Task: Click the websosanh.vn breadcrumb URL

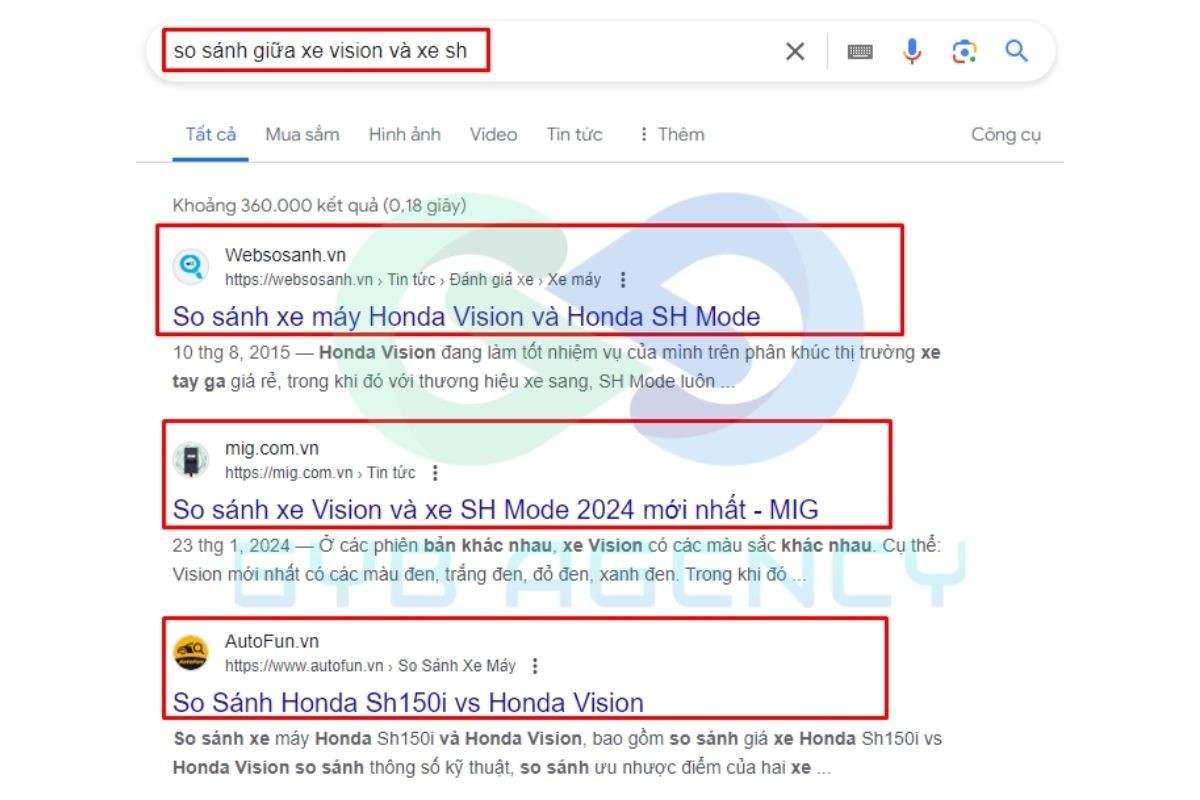Action: click(413, 280)
